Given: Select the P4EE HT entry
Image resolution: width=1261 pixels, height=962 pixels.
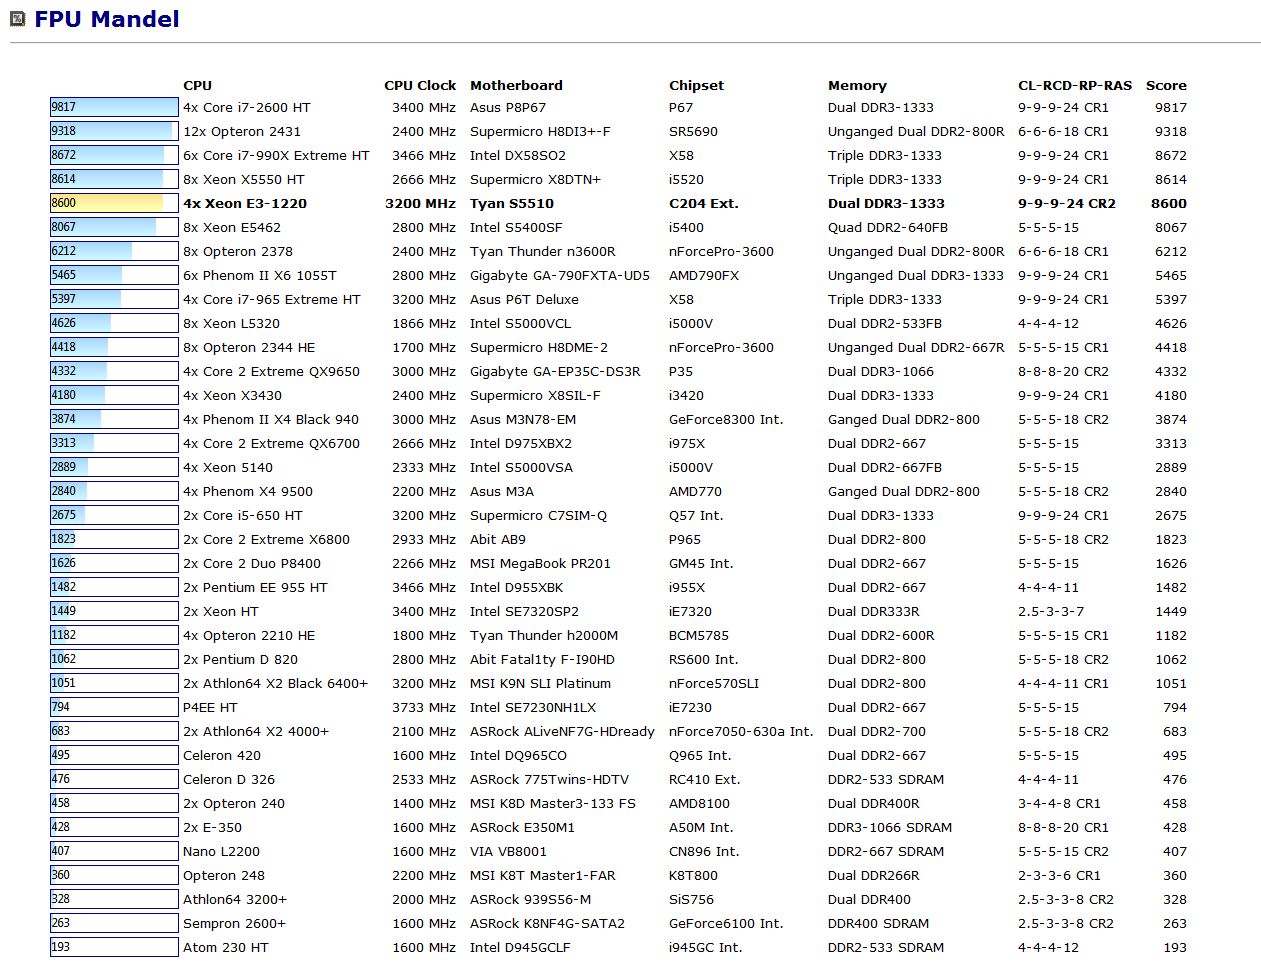Looking at the screenshot, I should (210, 708).
